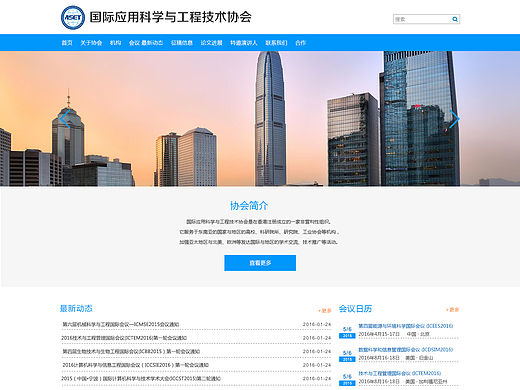Click the date badge beside the ICEES2016 entry
520x390 pixels.
(347, 332)
